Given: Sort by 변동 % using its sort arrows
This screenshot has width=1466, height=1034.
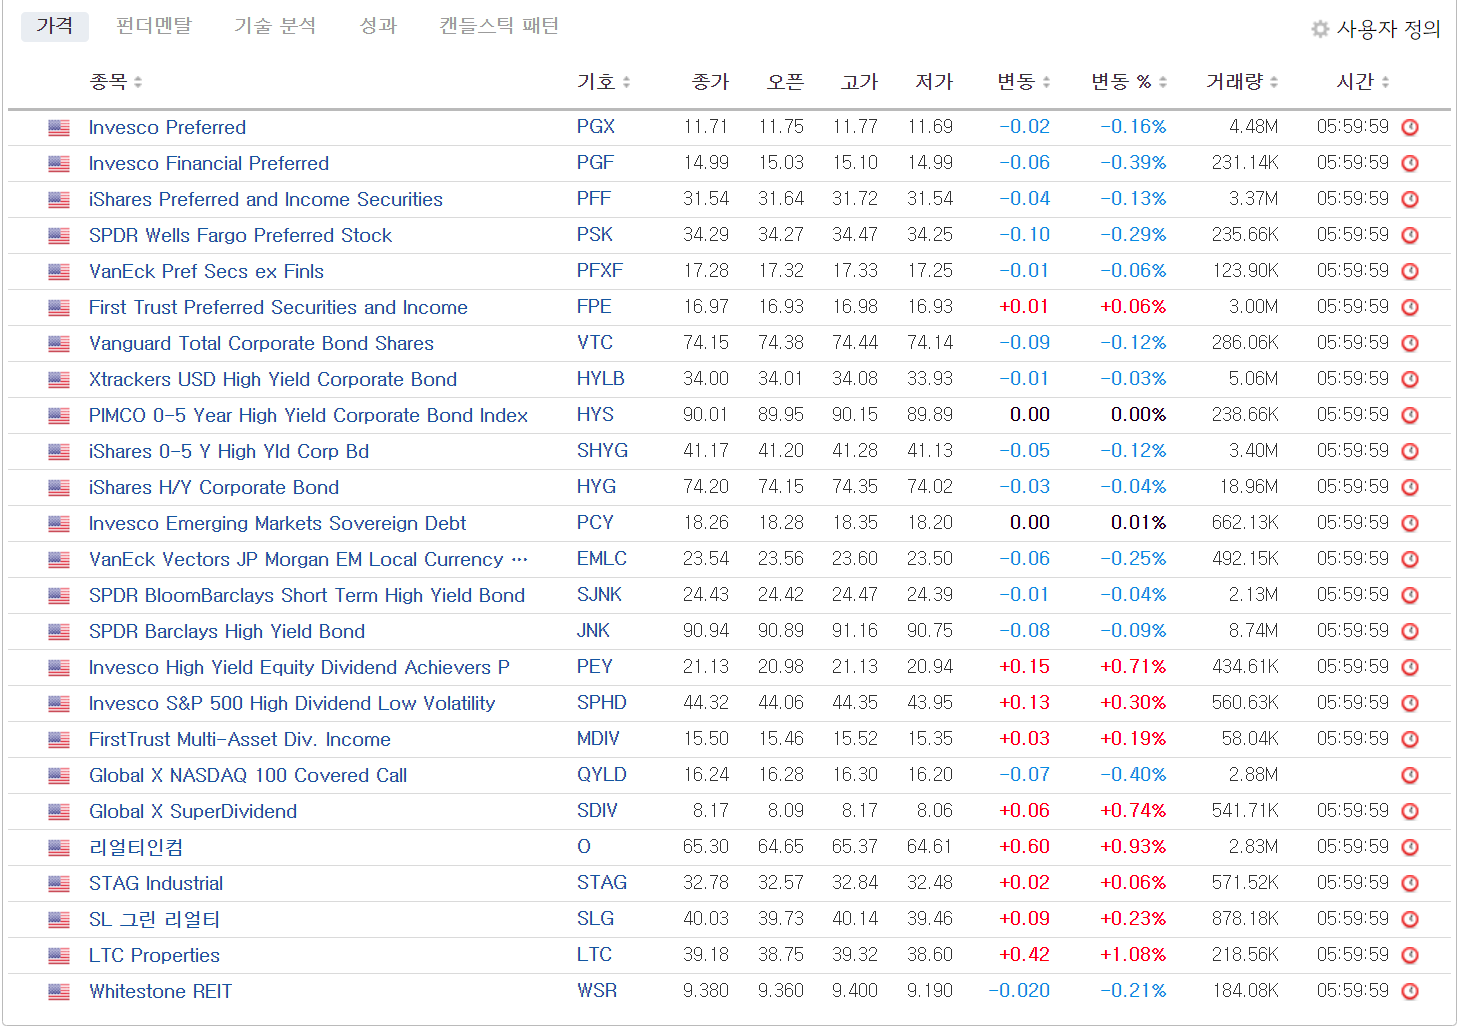Looking at the screenshot, I should coord(1163,82).
